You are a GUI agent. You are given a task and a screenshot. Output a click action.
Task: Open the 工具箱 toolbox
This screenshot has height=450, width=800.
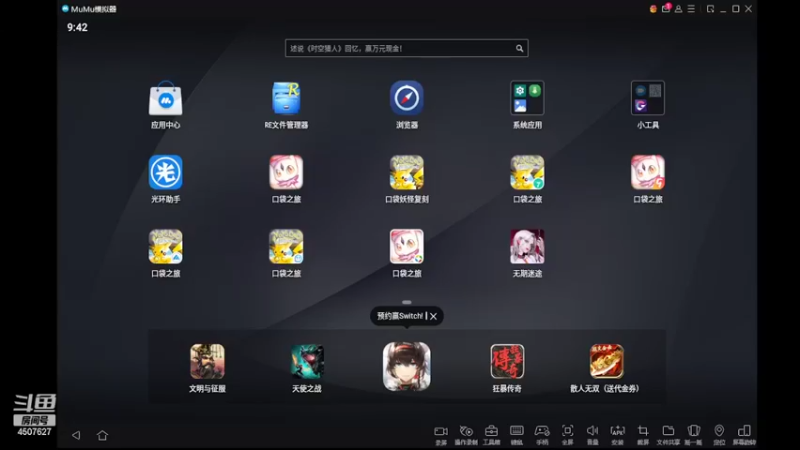(491, 435)
